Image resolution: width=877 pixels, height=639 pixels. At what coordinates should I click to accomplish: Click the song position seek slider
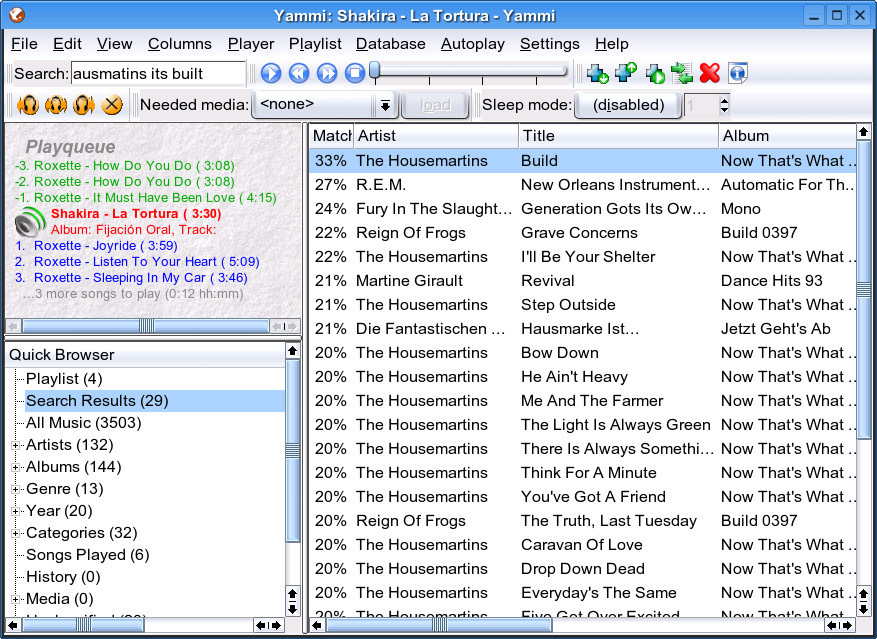pyautogui.click(x=470, y=72)
